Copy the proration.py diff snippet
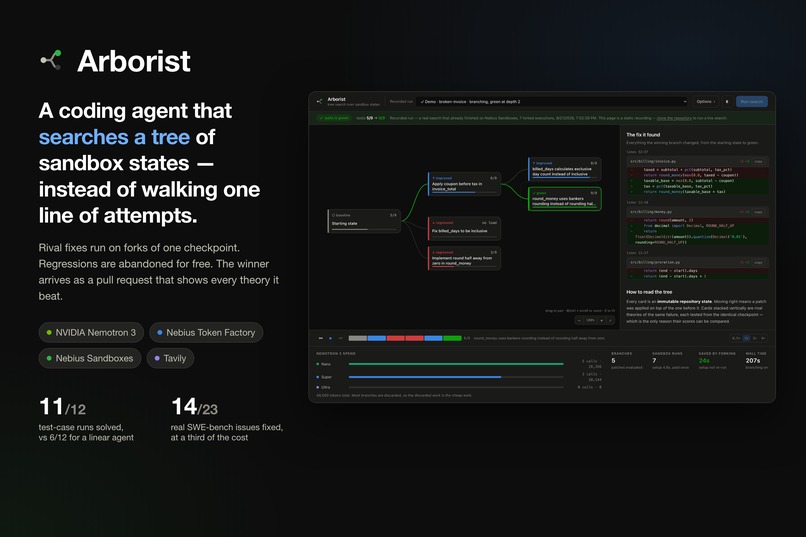 758,262
